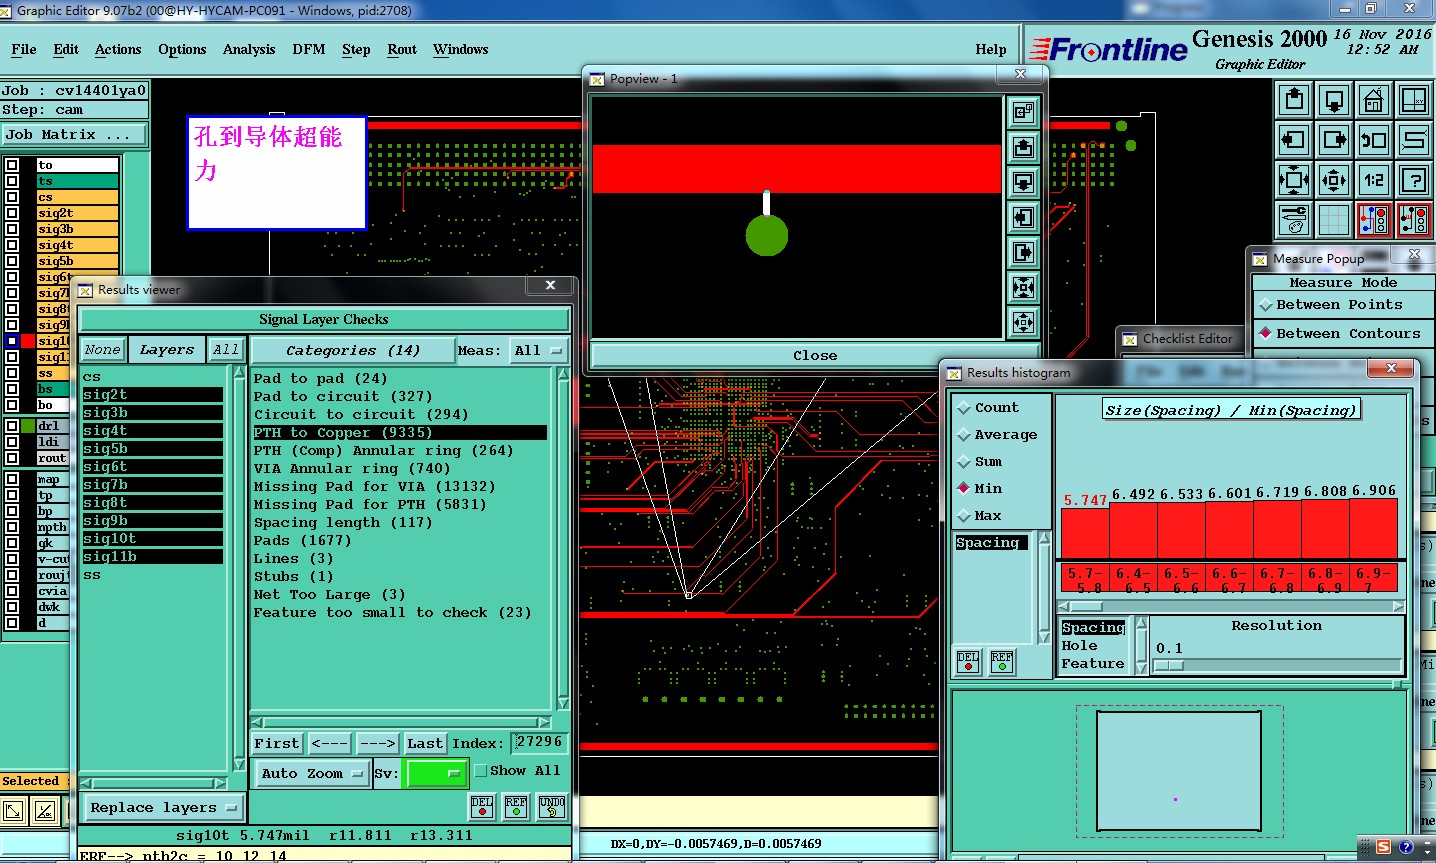
Task: Open the Meas: All dropdown
Action: click(539, 351)
